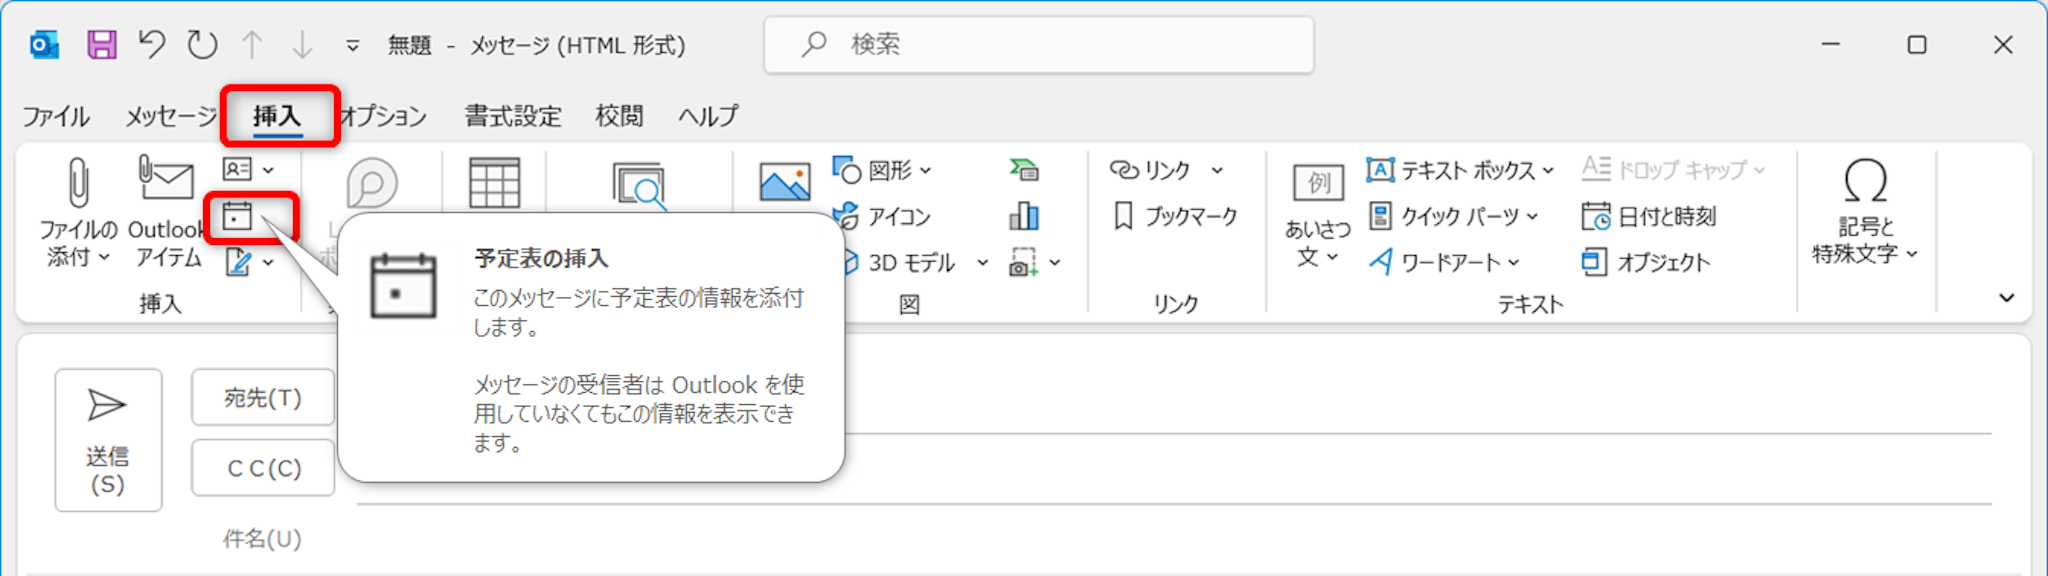Open the ファイル menu tab
Viewport: 2048px width, 576px height.
56,116
